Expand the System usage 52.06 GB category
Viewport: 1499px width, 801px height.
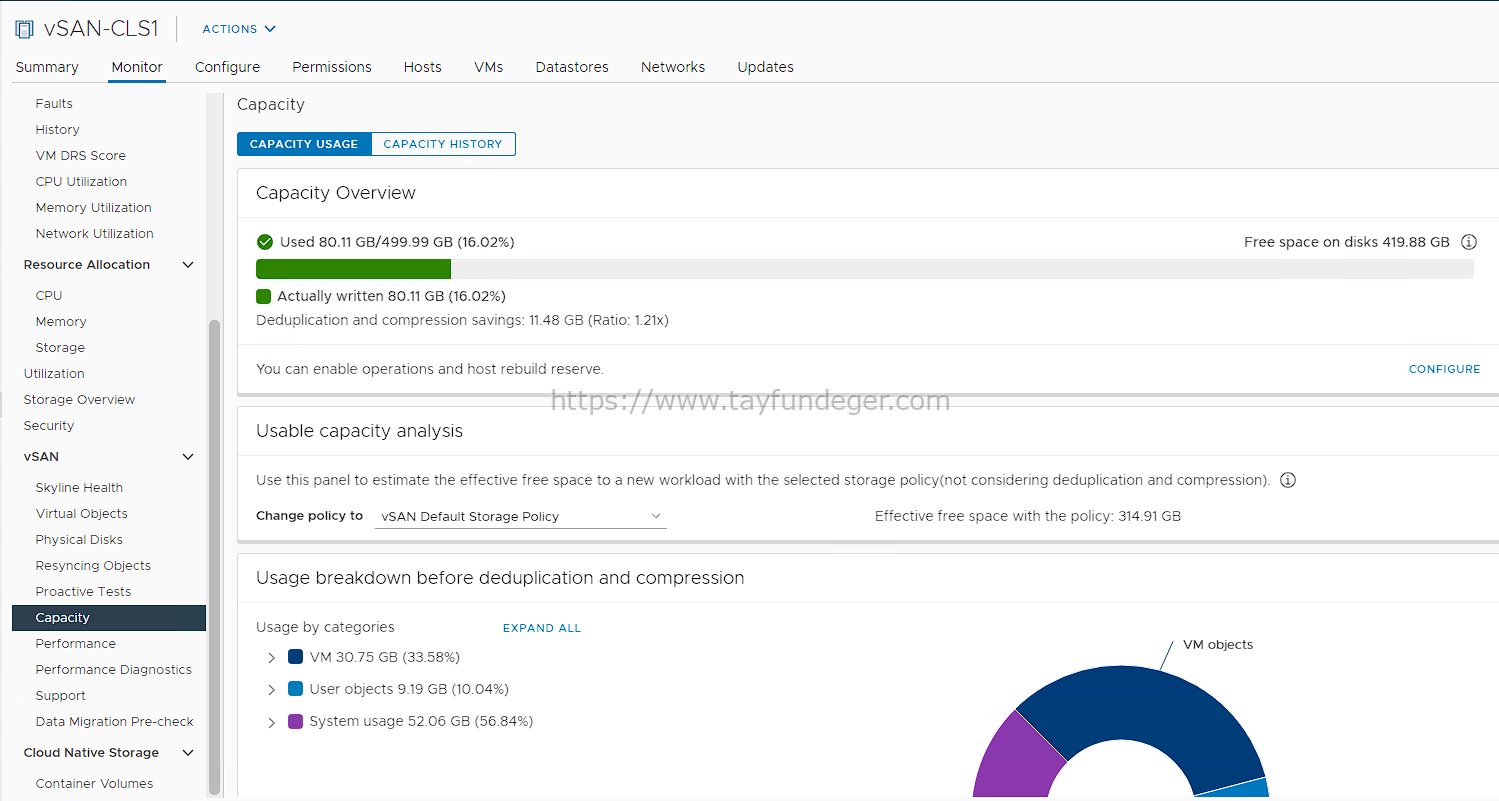271,722
